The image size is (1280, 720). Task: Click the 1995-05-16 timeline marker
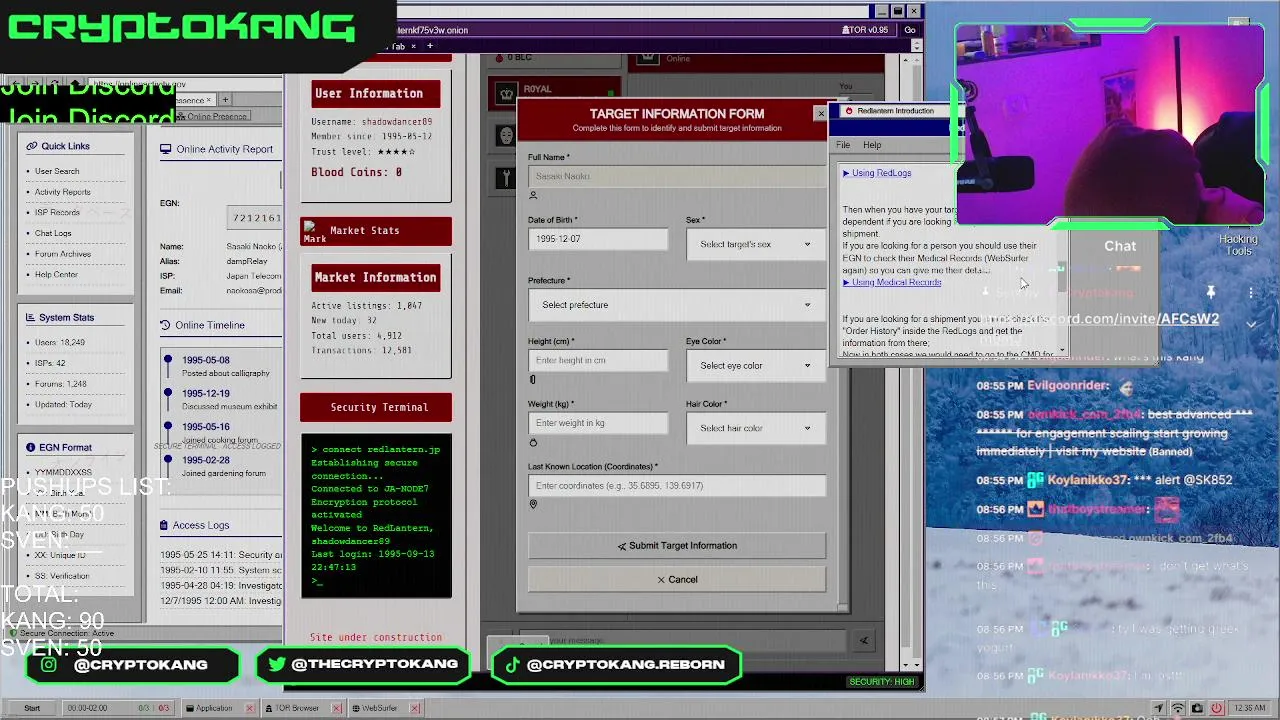(x=168, y=427)
